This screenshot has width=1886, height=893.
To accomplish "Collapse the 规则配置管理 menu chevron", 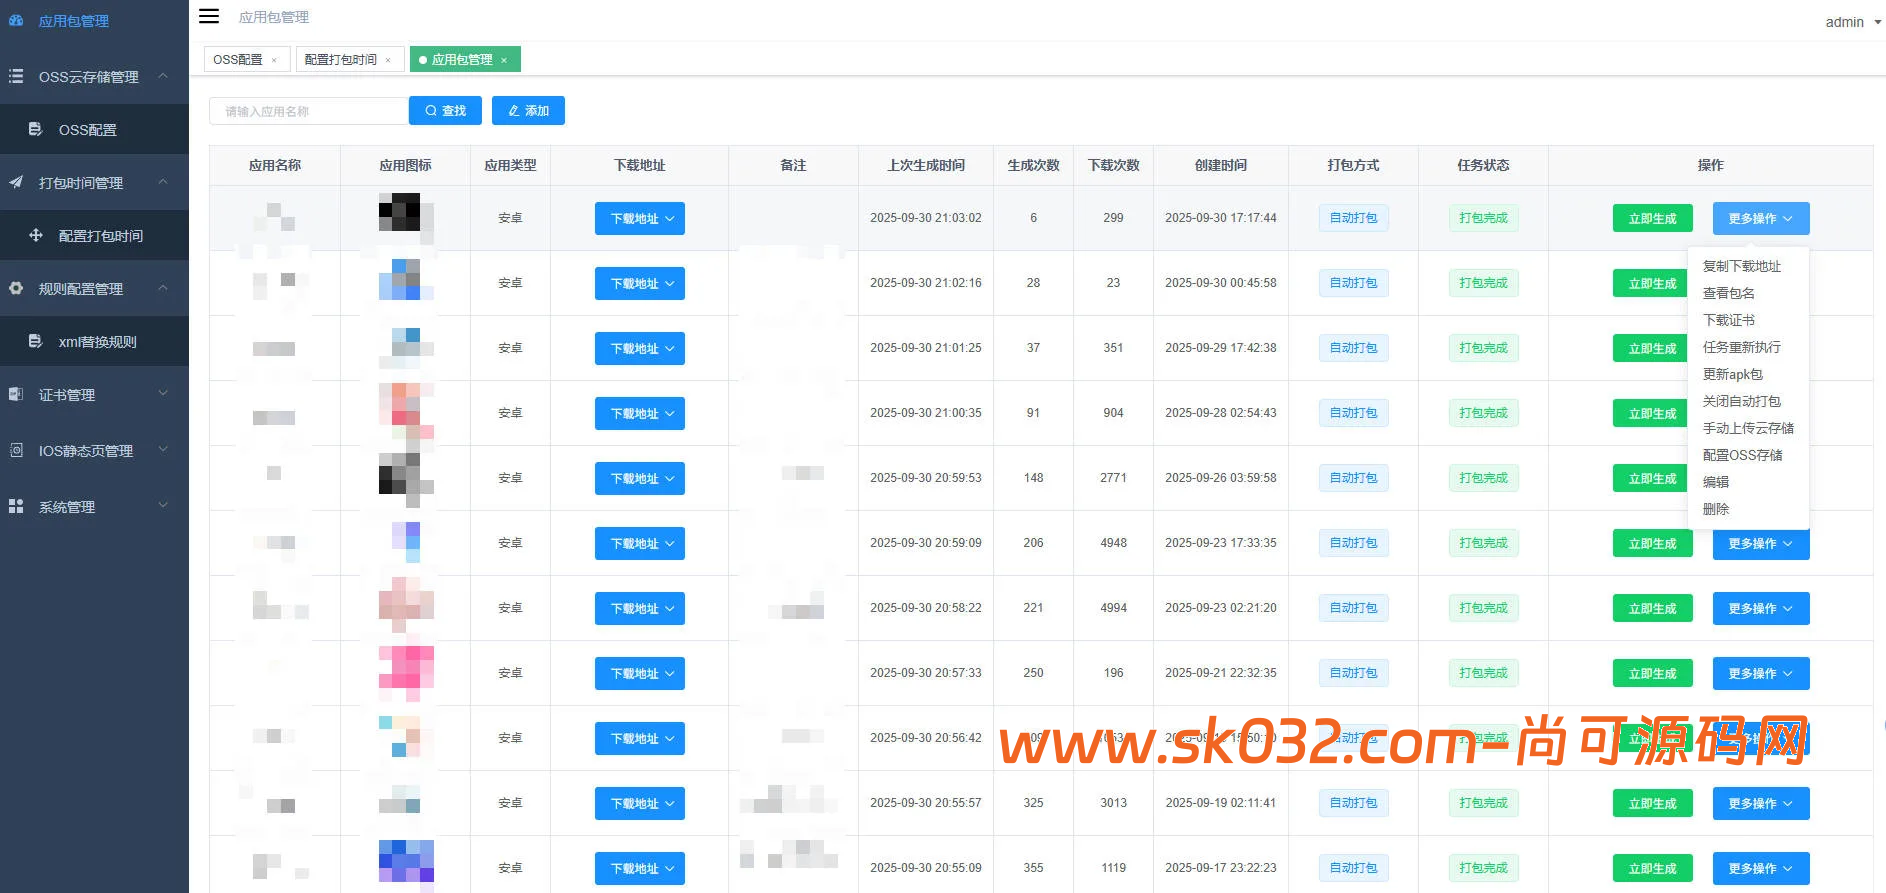I will click(163, 288).
